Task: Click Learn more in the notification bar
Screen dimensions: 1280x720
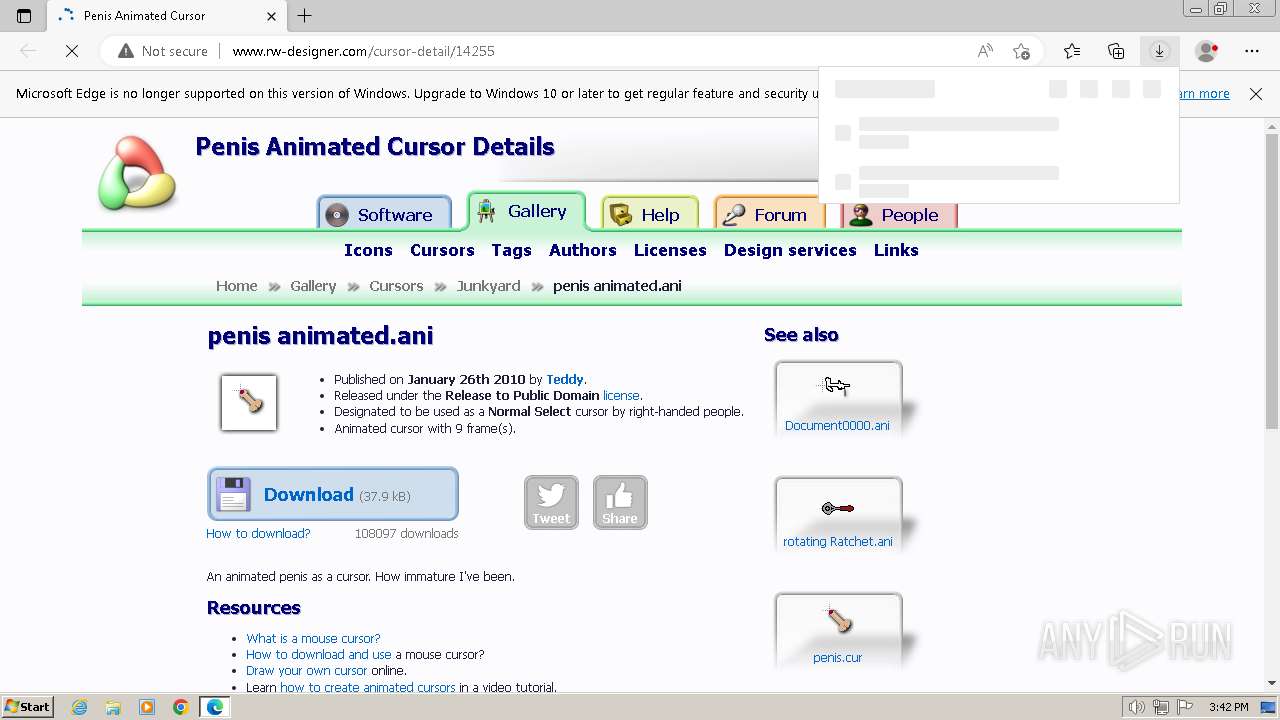Action: (x=1203, y=93)
